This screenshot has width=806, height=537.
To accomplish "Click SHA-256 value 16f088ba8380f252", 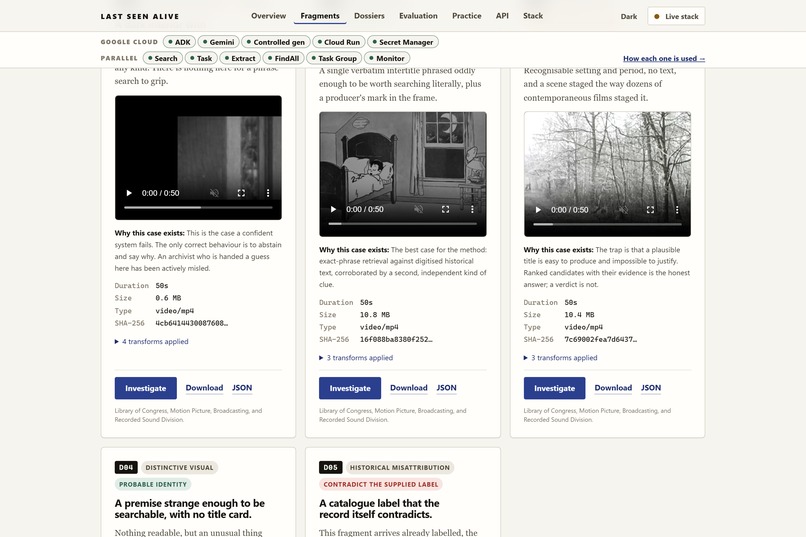I will click(396, 340).
